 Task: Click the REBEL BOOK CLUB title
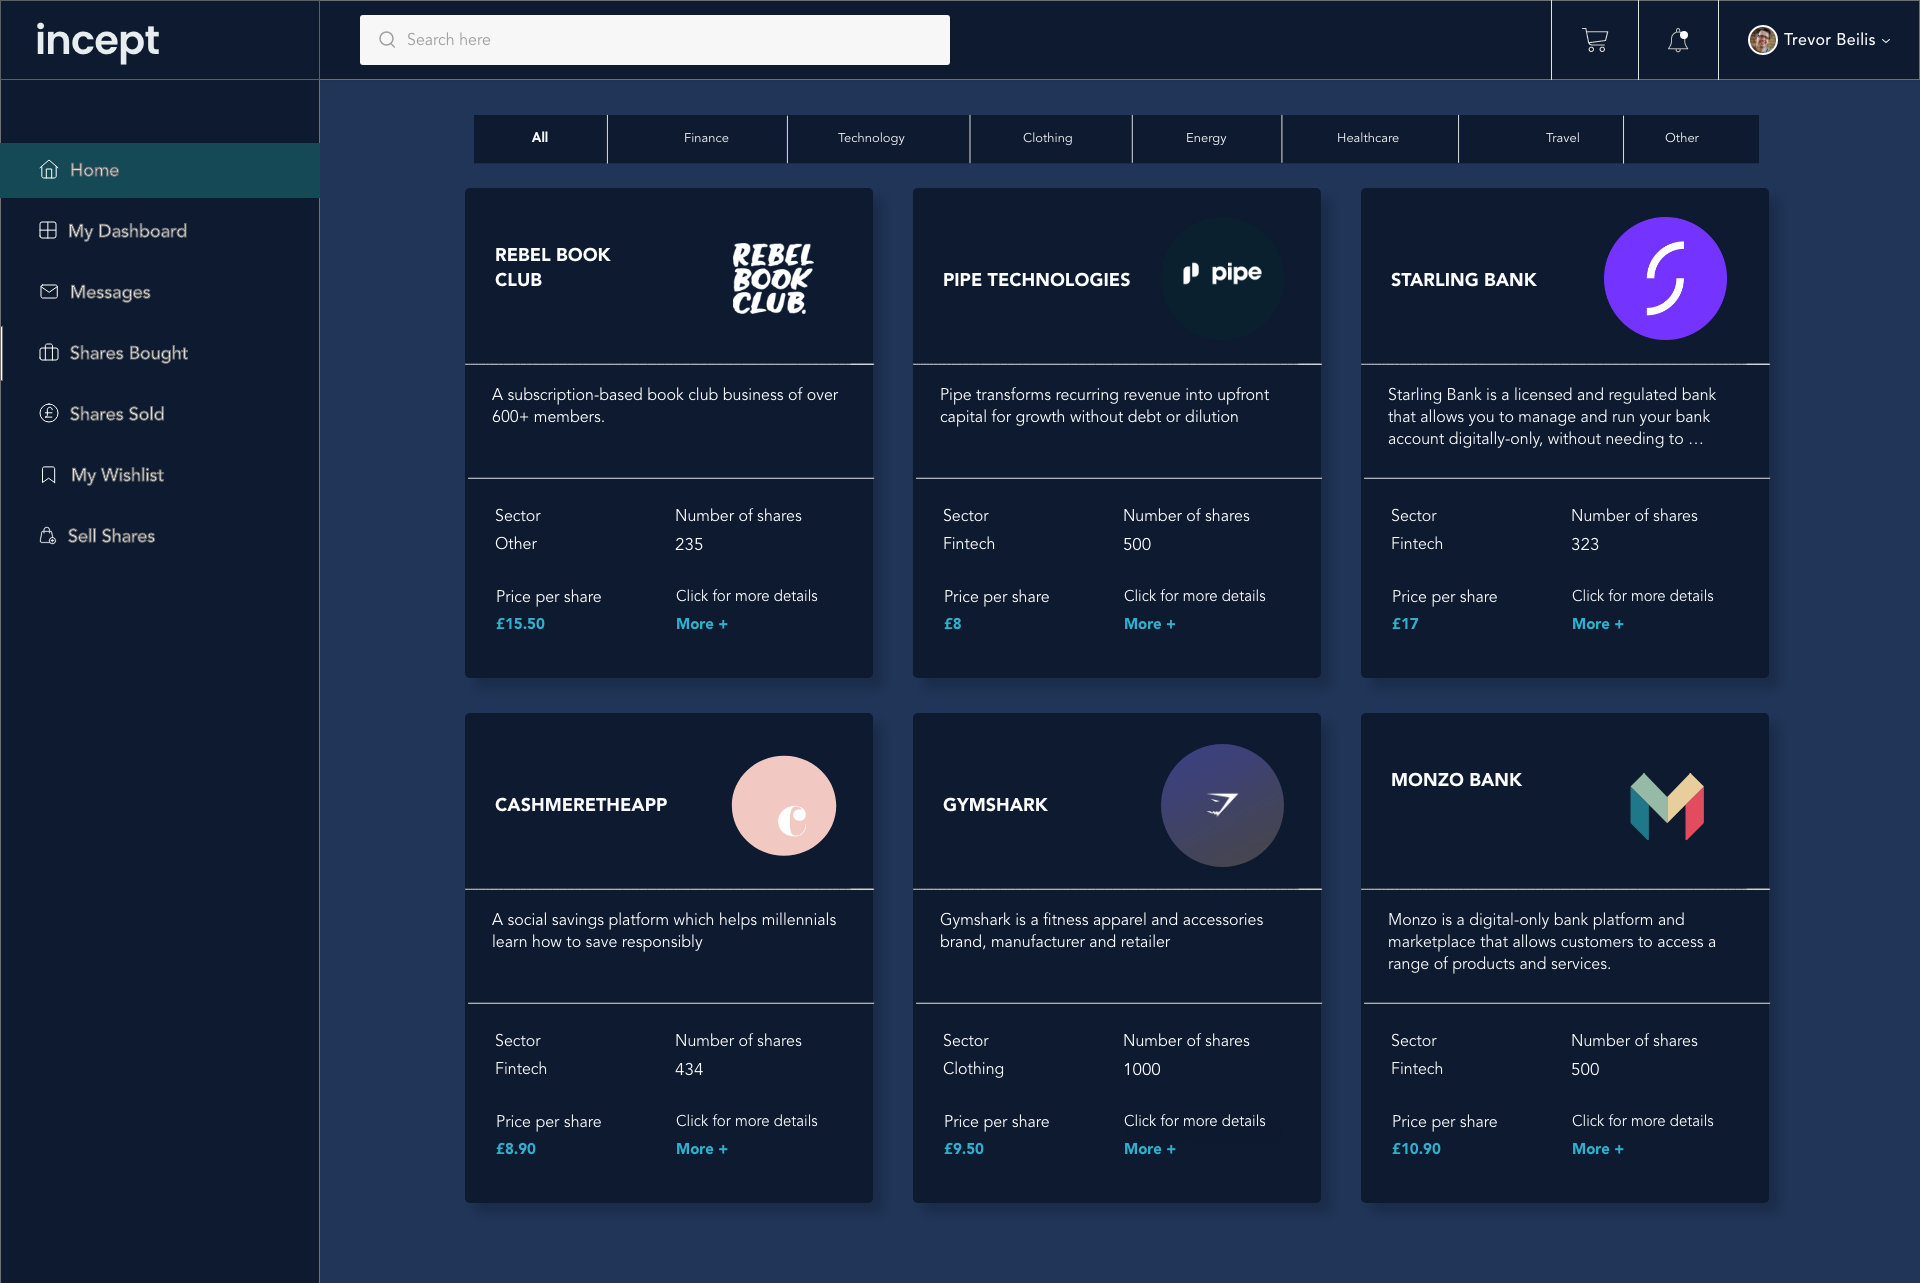point(553,267)
